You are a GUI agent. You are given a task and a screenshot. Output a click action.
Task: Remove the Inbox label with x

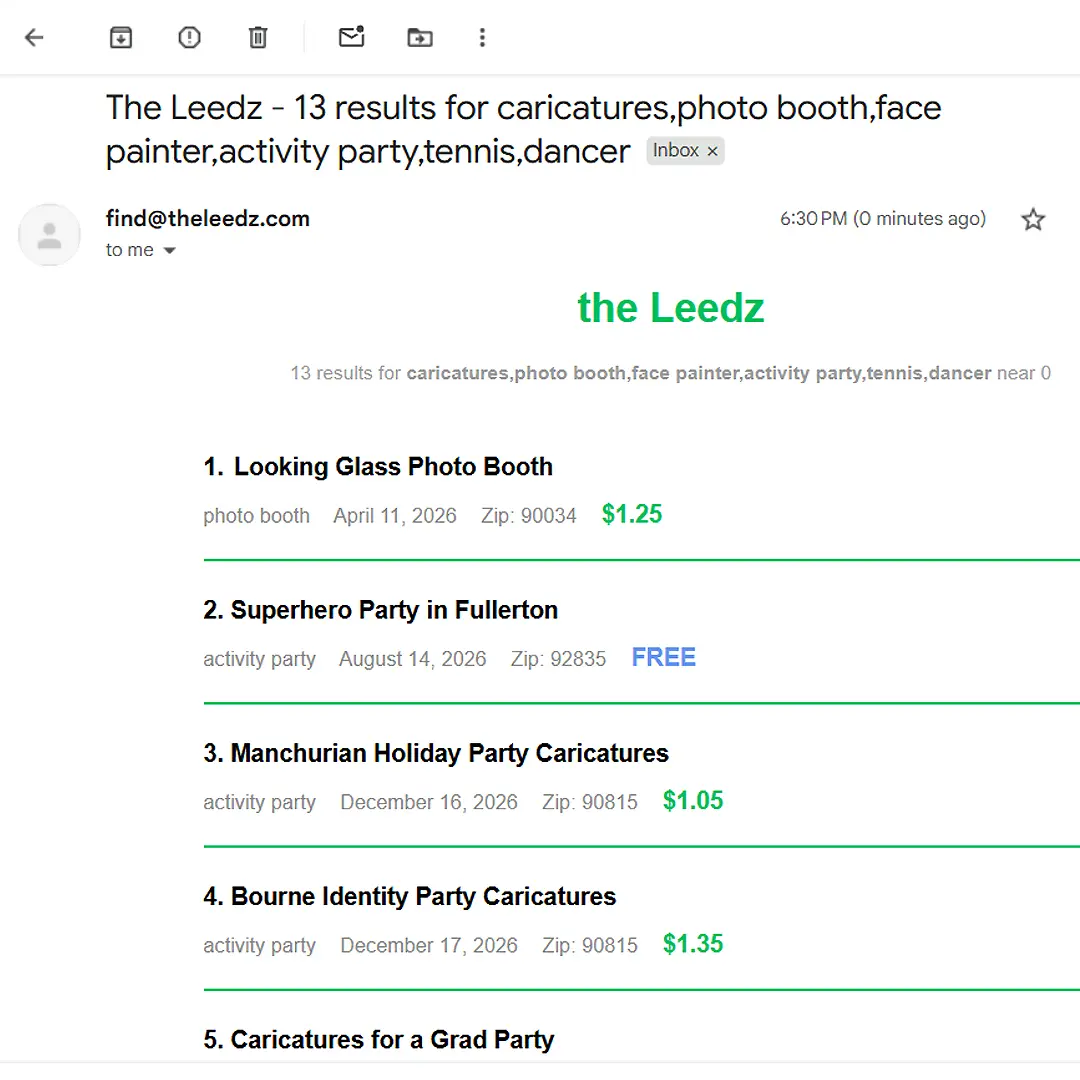click(712, 152)
